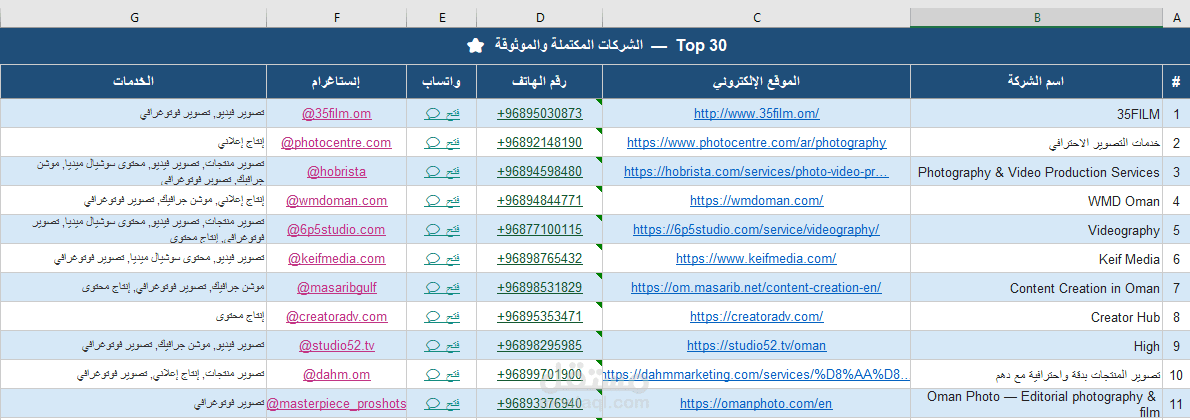Image resolution: width=1190 pixels, height=420 pixels.
Task: Click phone number +96894844771
Action: tap(540, 201)
